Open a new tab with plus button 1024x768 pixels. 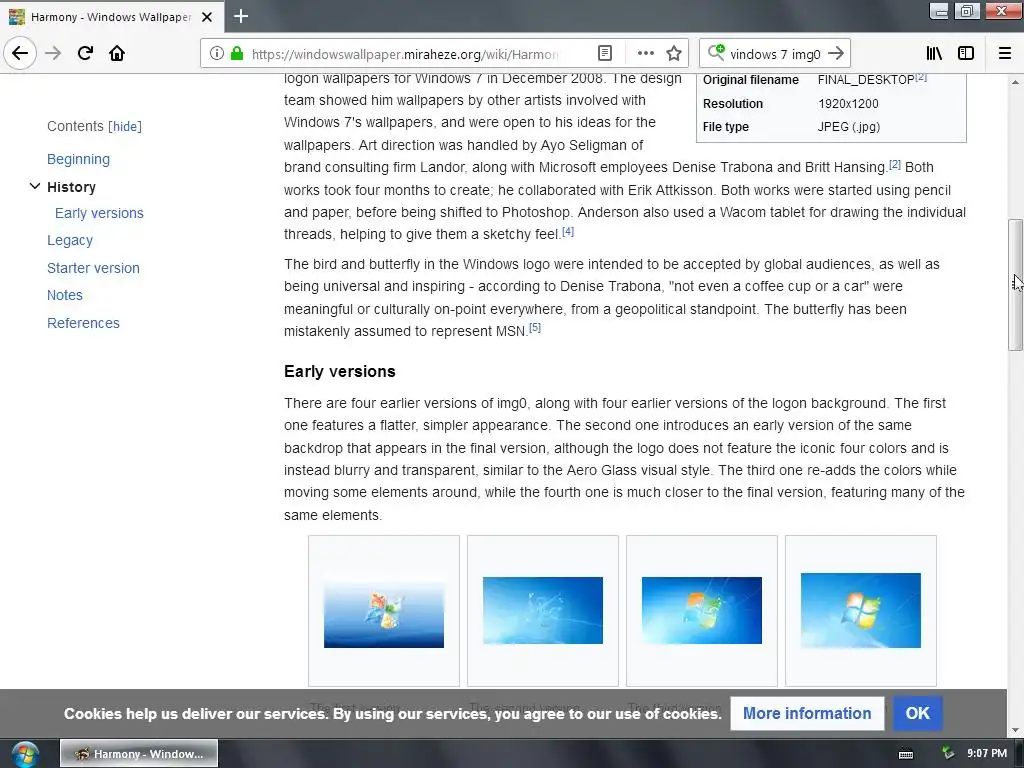coord(241,16)
